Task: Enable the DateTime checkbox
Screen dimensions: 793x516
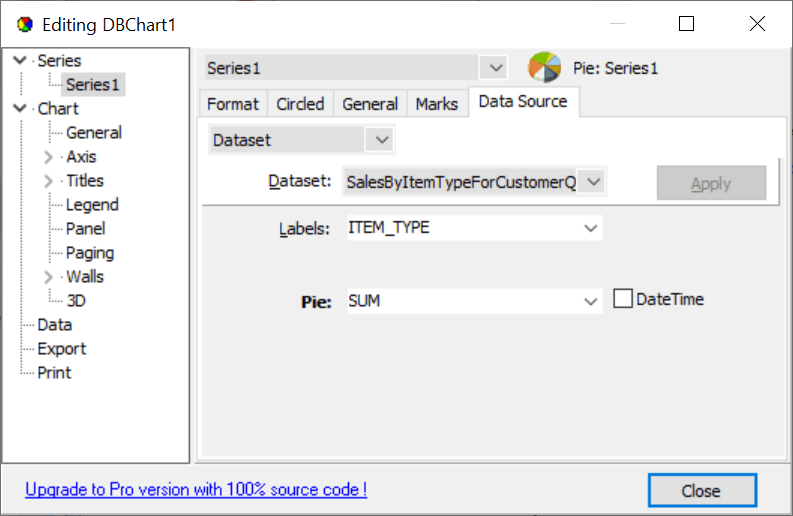Action: point(623,299)
